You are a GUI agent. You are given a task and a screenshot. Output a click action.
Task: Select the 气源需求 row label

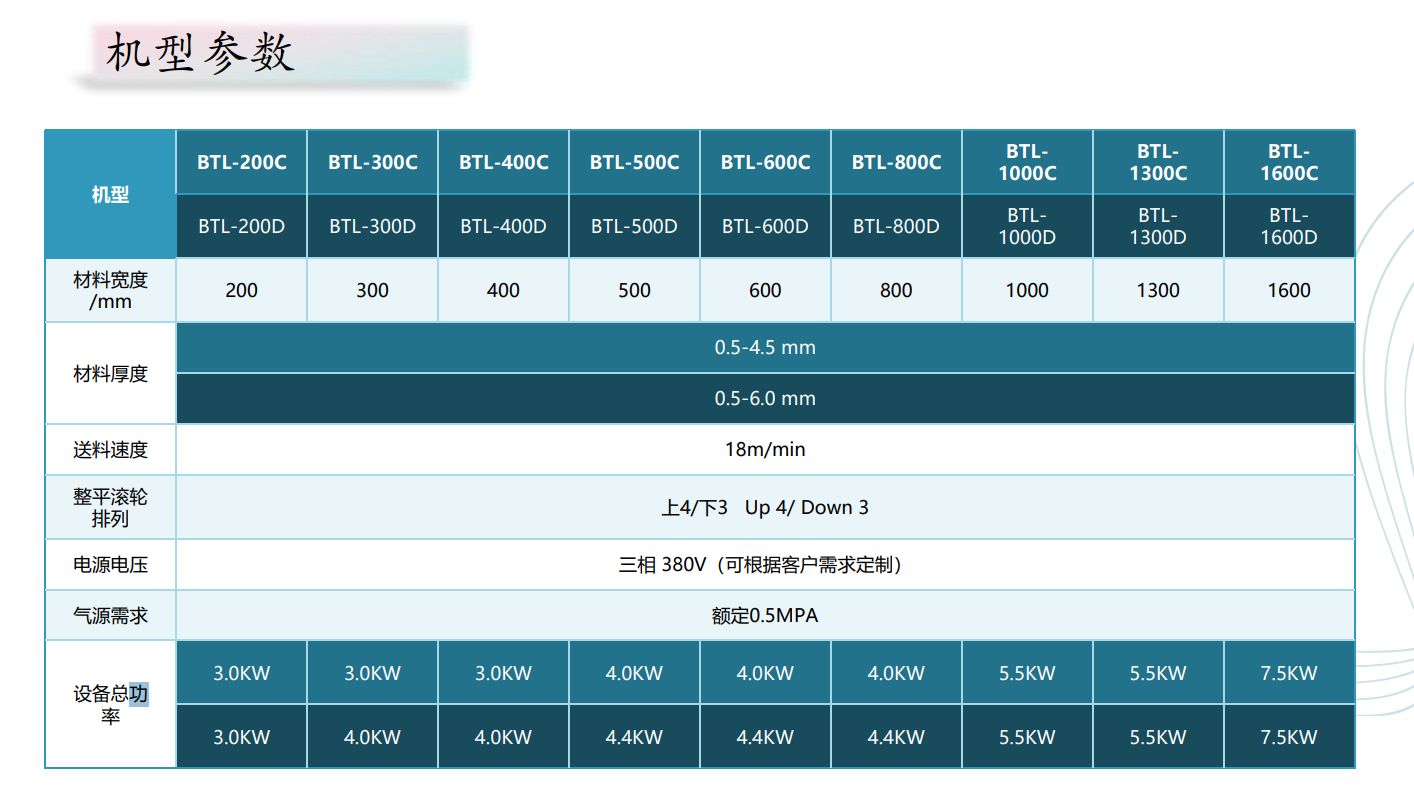[x=110, y=616]
